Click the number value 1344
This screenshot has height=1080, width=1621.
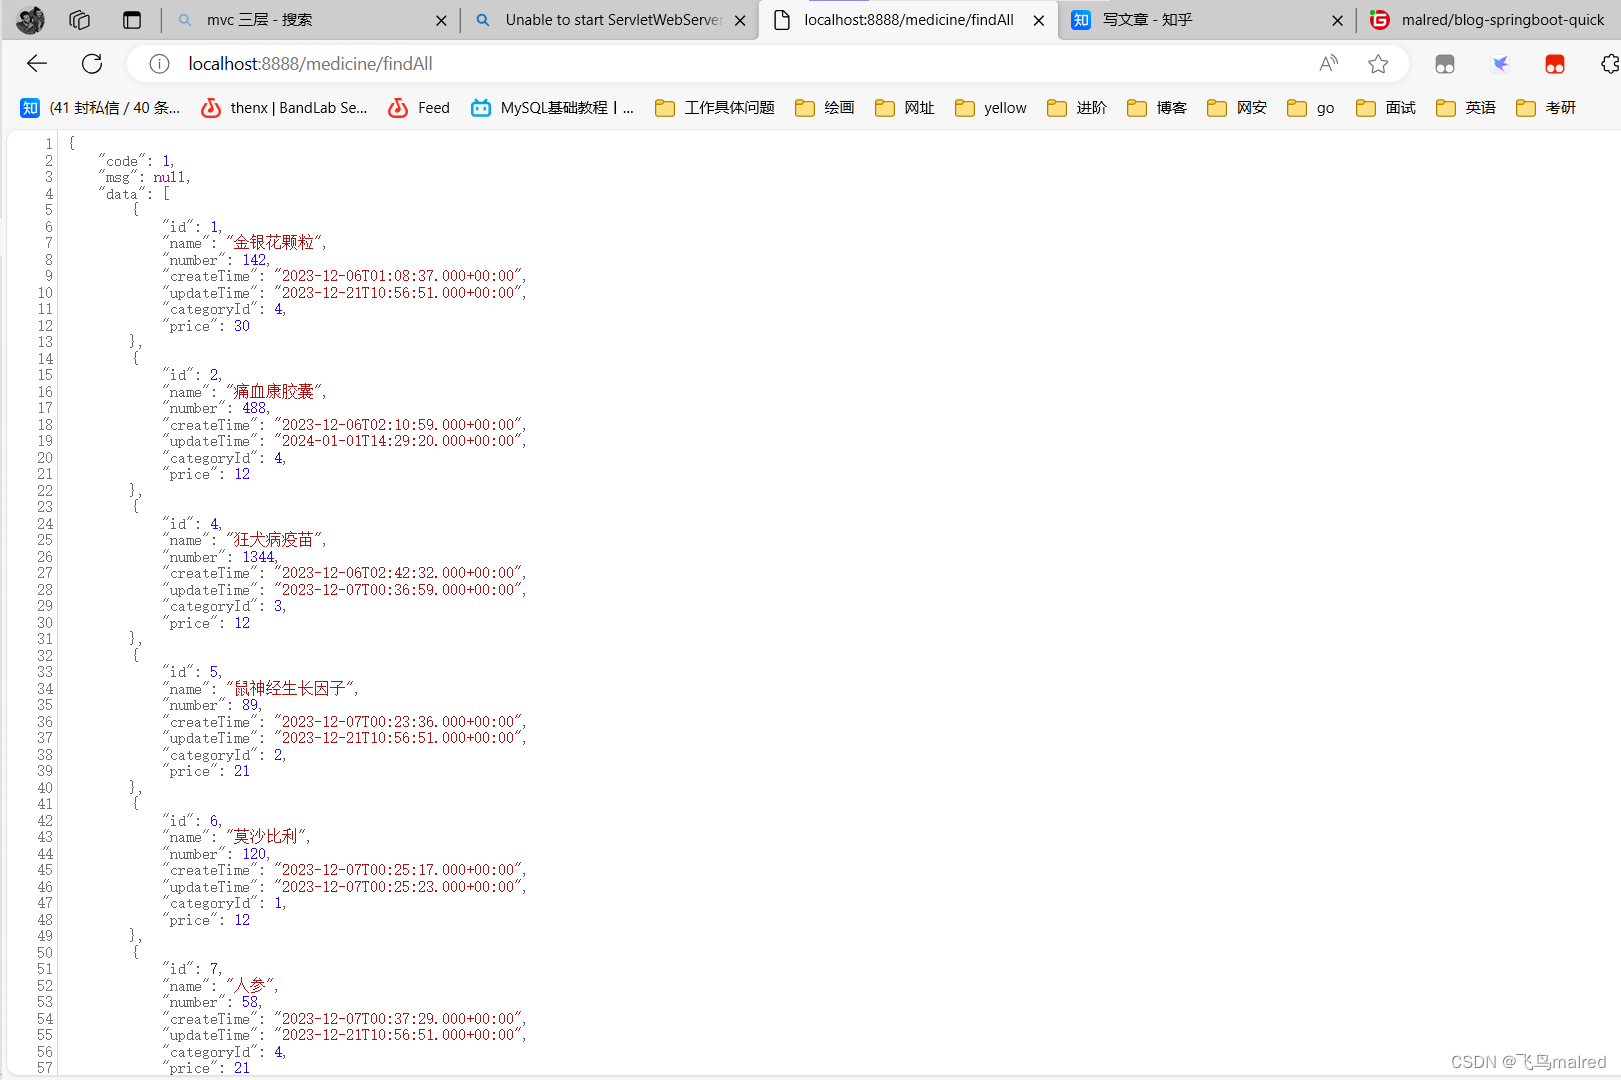pyautogui.click(x=258, y=557)
